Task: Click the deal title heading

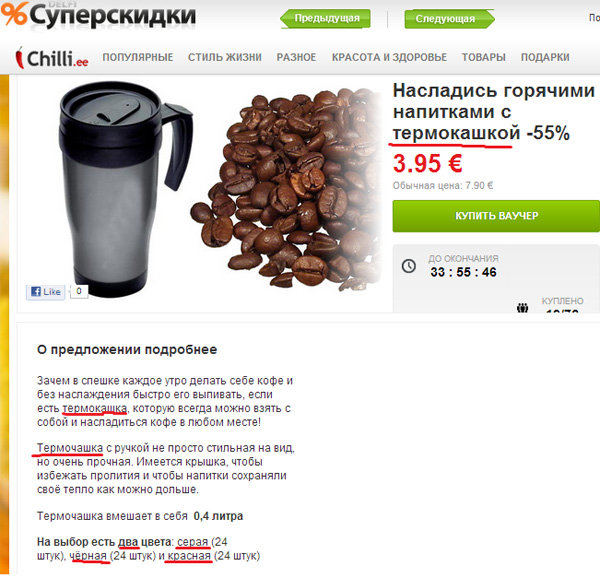Action: 494,112
